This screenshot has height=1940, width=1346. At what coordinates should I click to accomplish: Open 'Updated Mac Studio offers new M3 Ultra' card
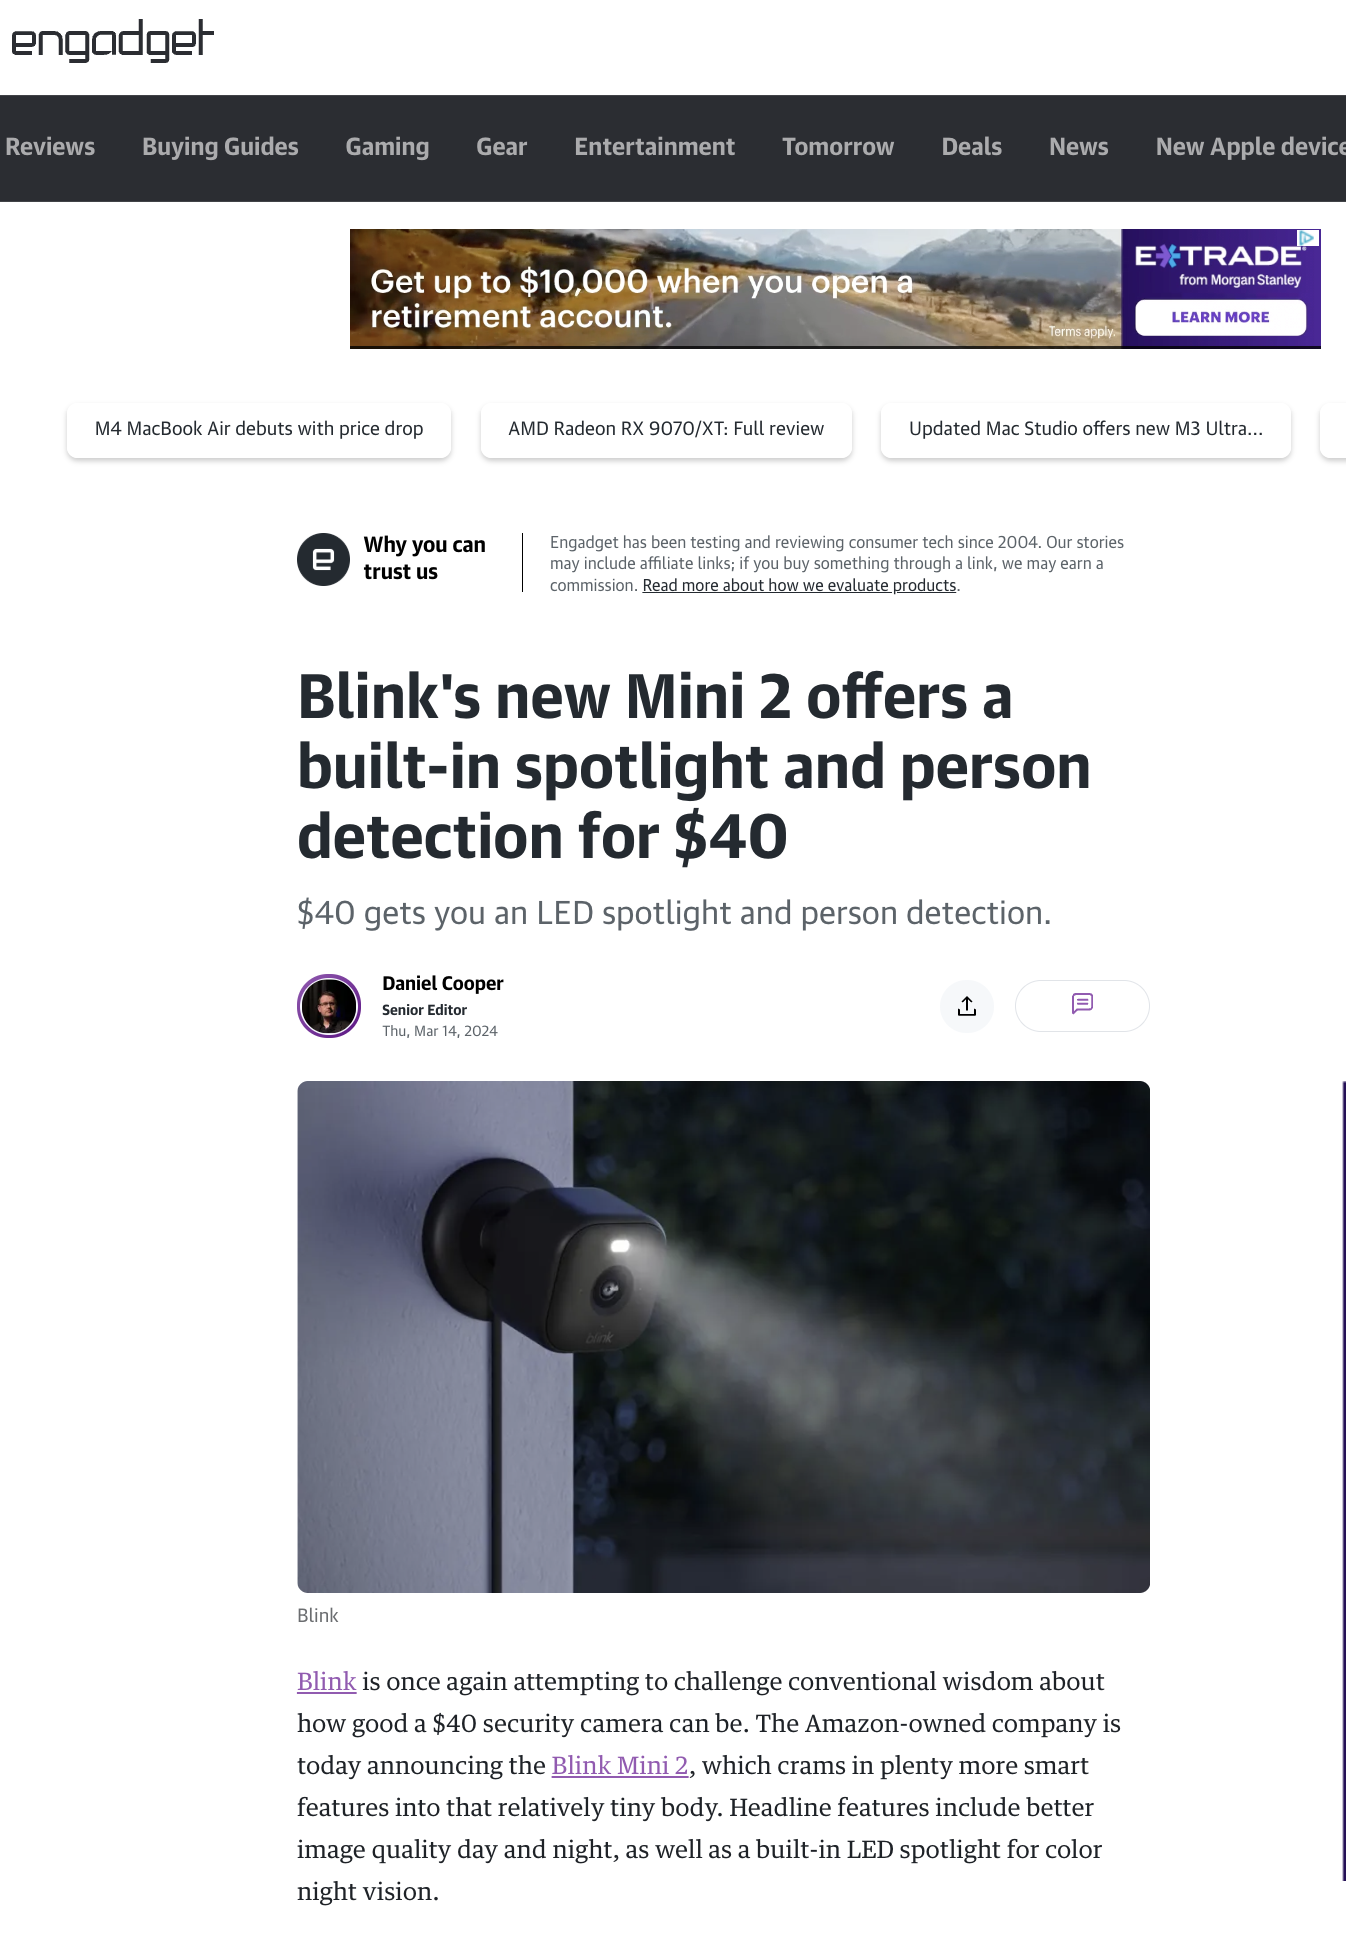(1086, 429)
